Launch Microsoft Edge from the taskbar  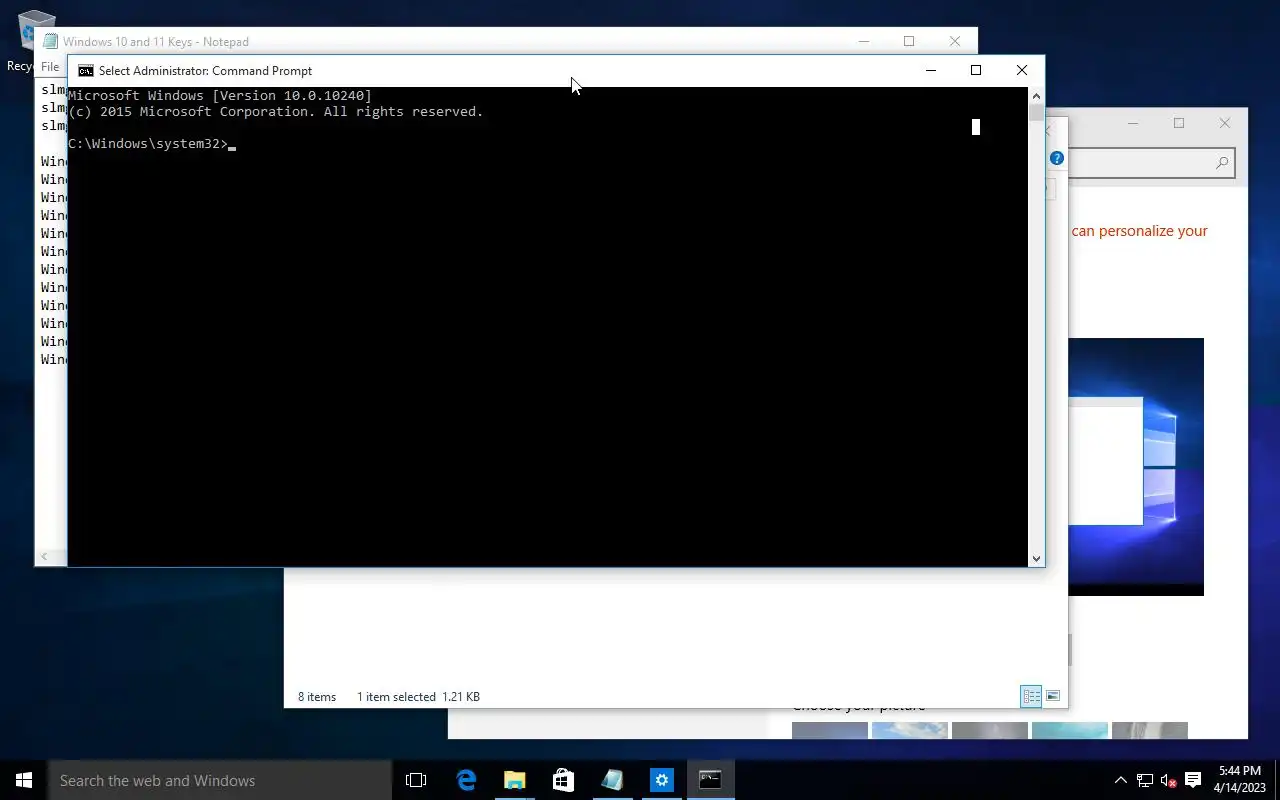(x=466, y=780)
